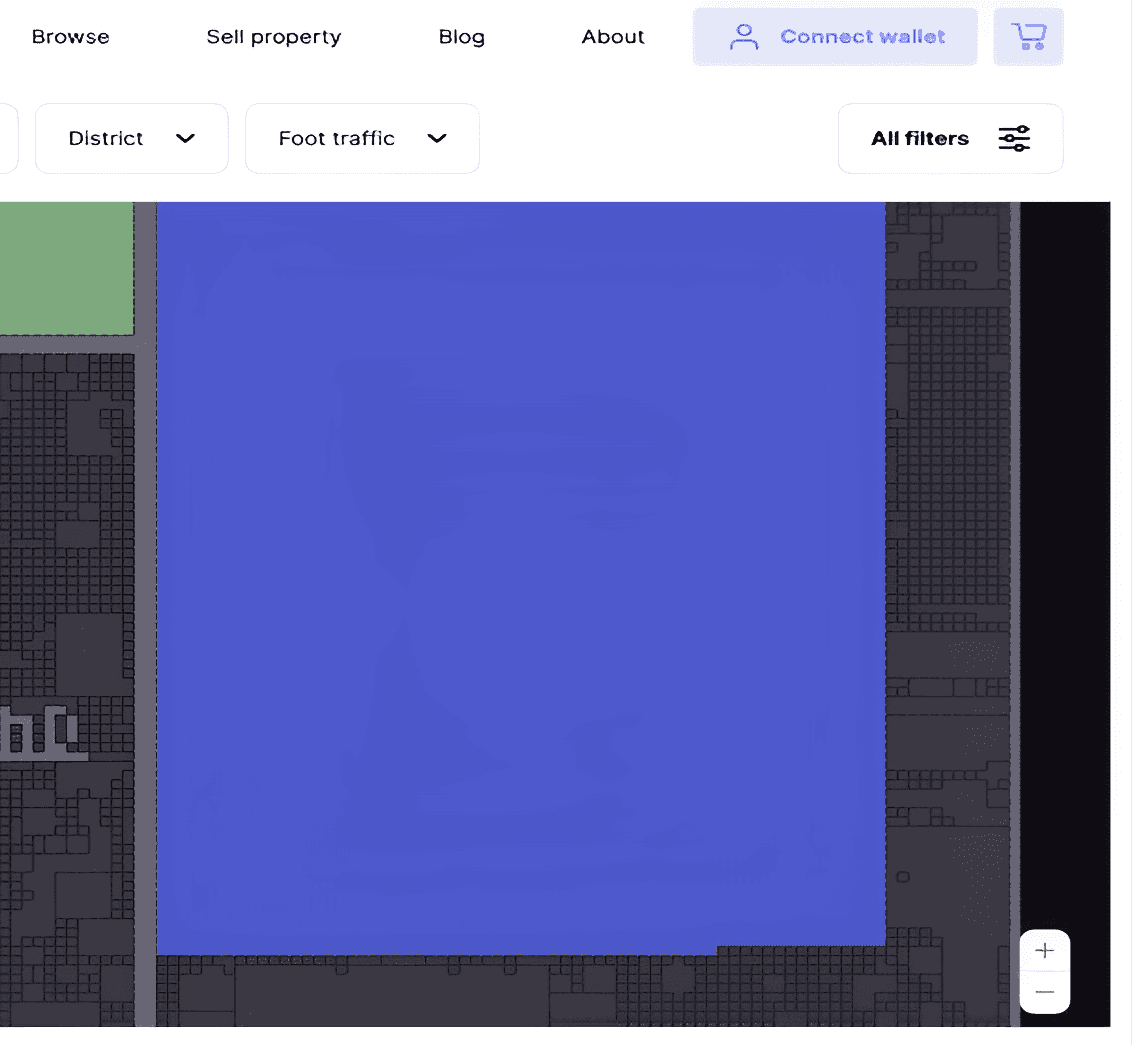The width and height of the screenshot is (1140, 1045).
Task: Open the Foot traffic dropdown
Action: (361, 138)
